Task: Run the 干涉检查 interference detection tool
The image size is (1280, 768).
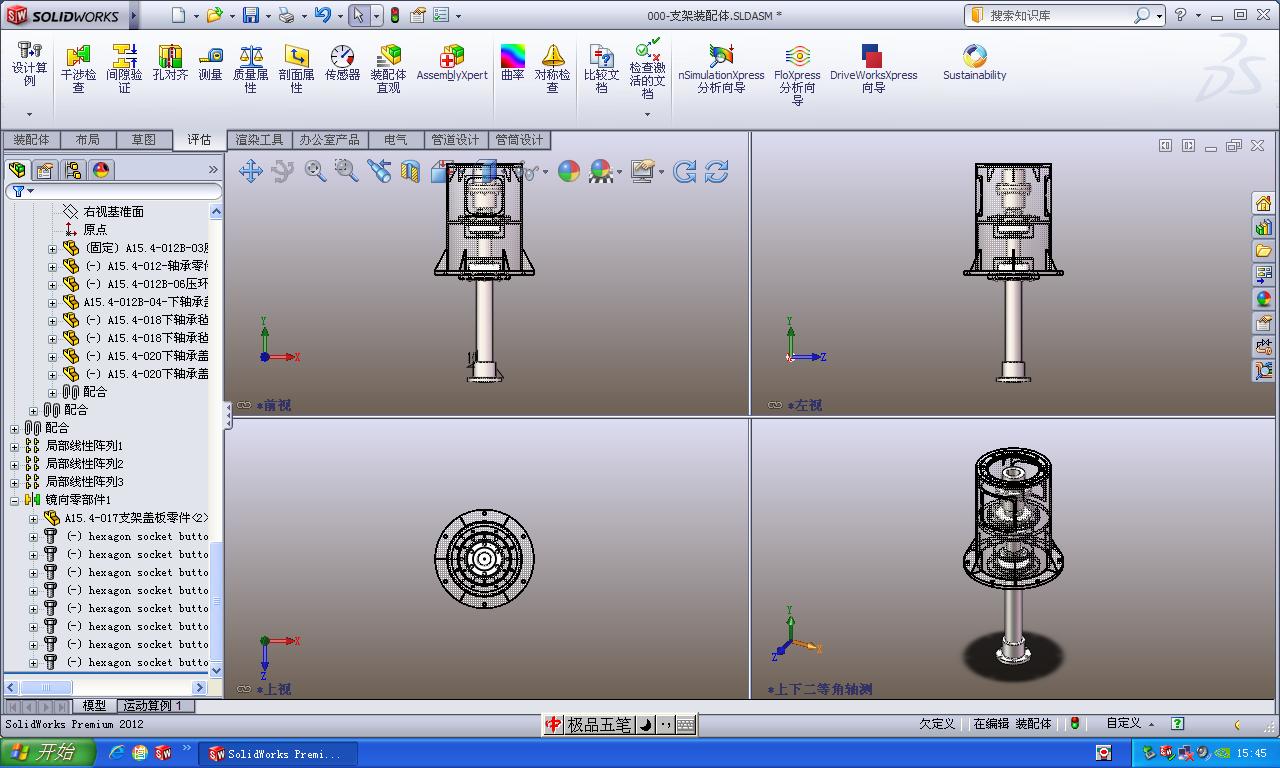Action: (78, 68)
